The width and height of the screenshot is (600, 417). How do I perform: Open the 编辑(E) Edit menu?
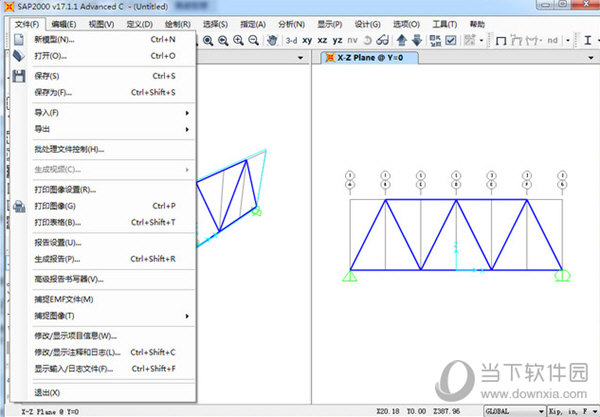(x=64, y=24)
